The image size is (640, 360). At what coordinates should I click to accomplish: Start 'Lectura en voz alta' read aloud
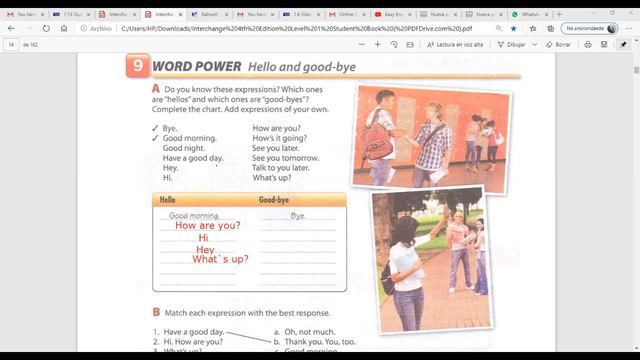455,44
